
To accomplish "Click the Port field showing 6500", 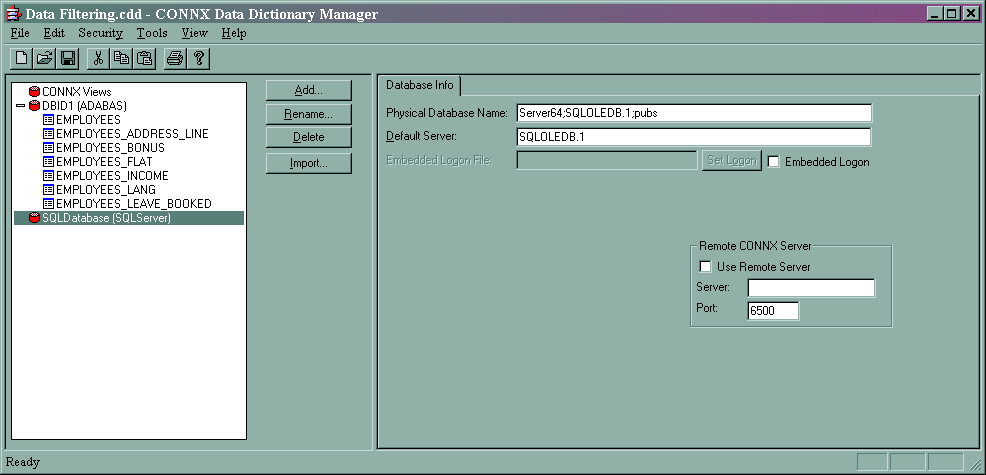I will 773,311.
